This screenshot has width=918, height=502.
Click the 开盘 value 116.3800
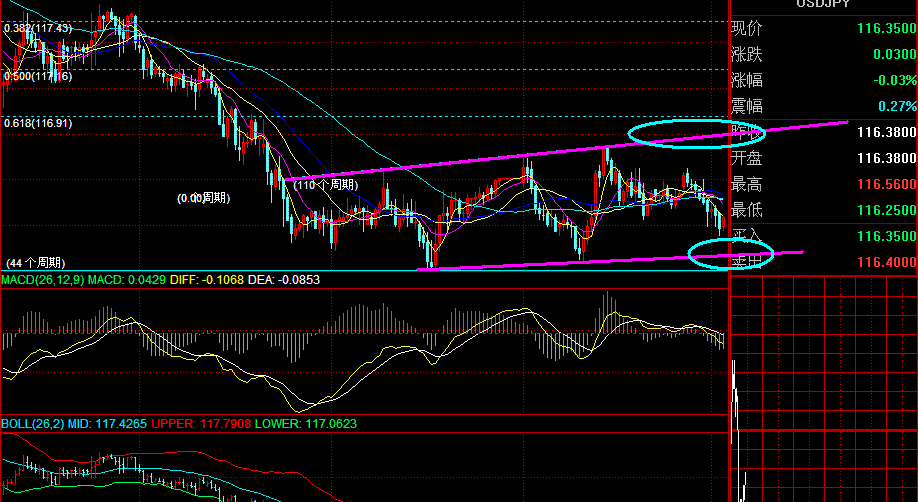(886, 158)
